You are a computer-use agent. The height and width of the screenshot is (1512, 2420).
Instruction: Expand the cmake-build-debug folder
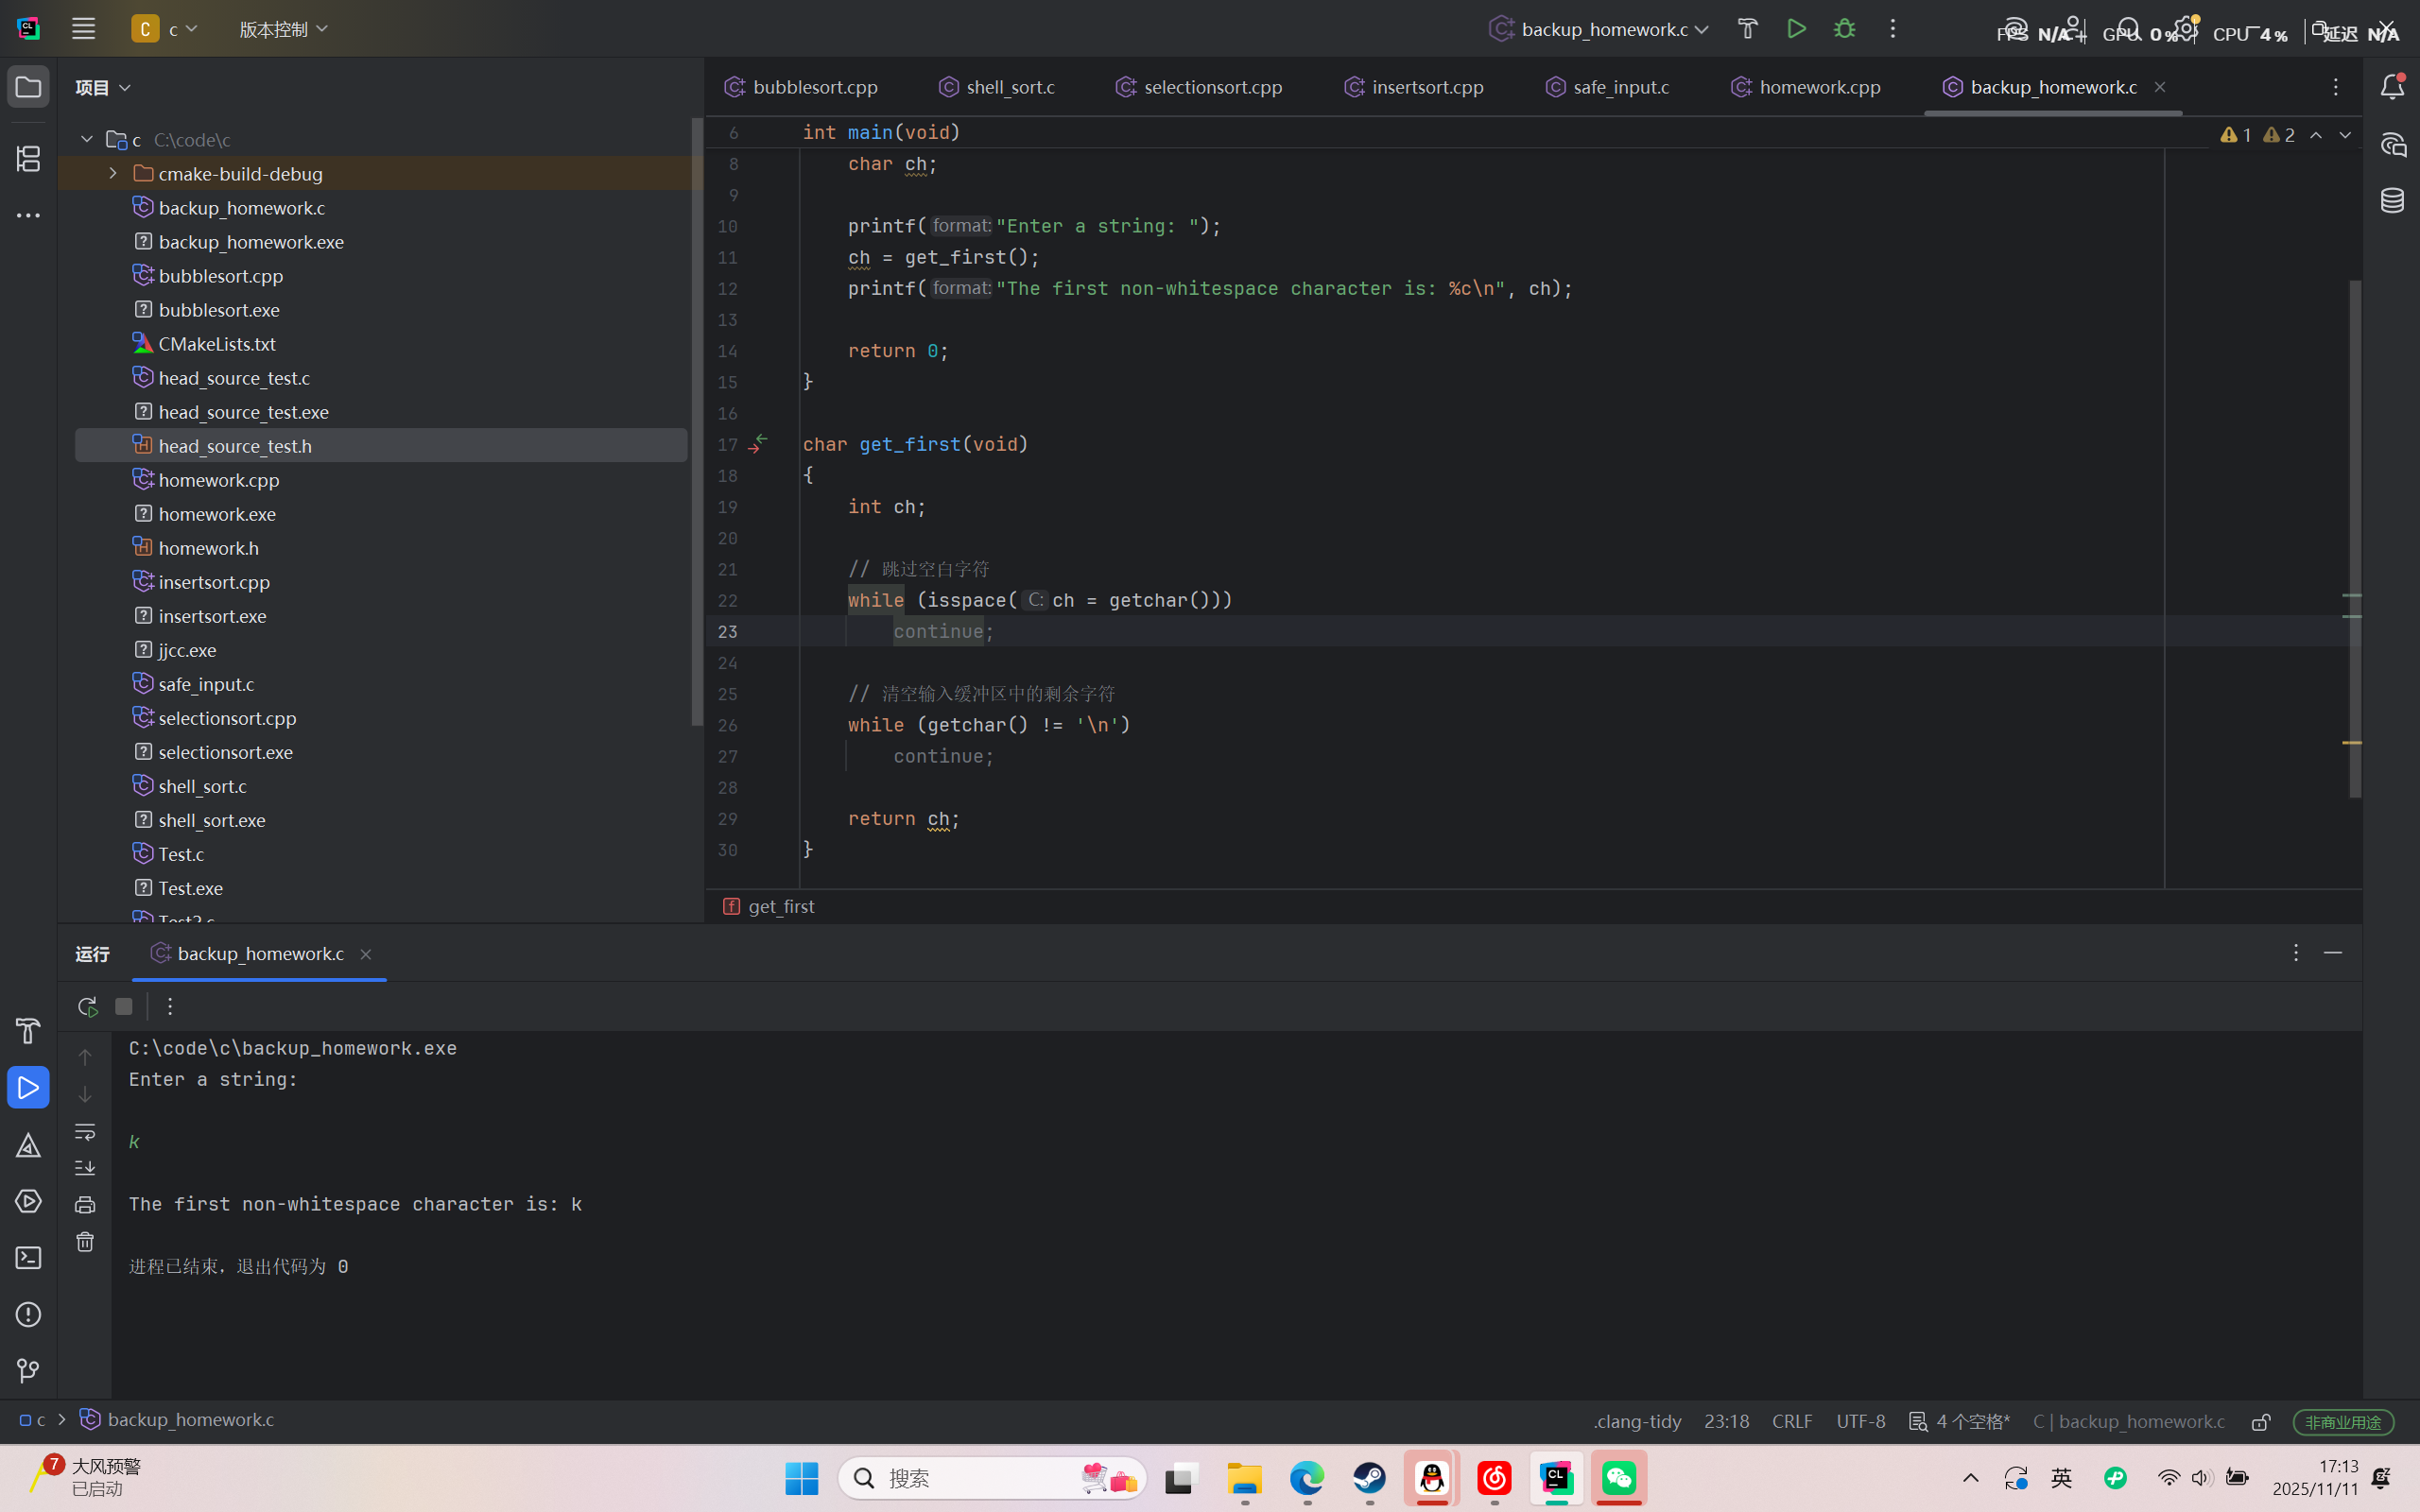(x=113, y=174)
